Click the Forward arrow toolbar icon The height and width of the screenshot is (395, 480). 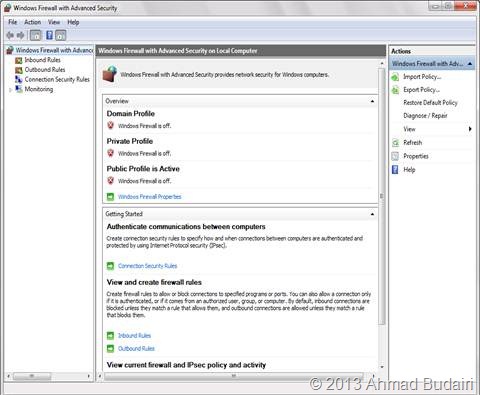point(21,35)
